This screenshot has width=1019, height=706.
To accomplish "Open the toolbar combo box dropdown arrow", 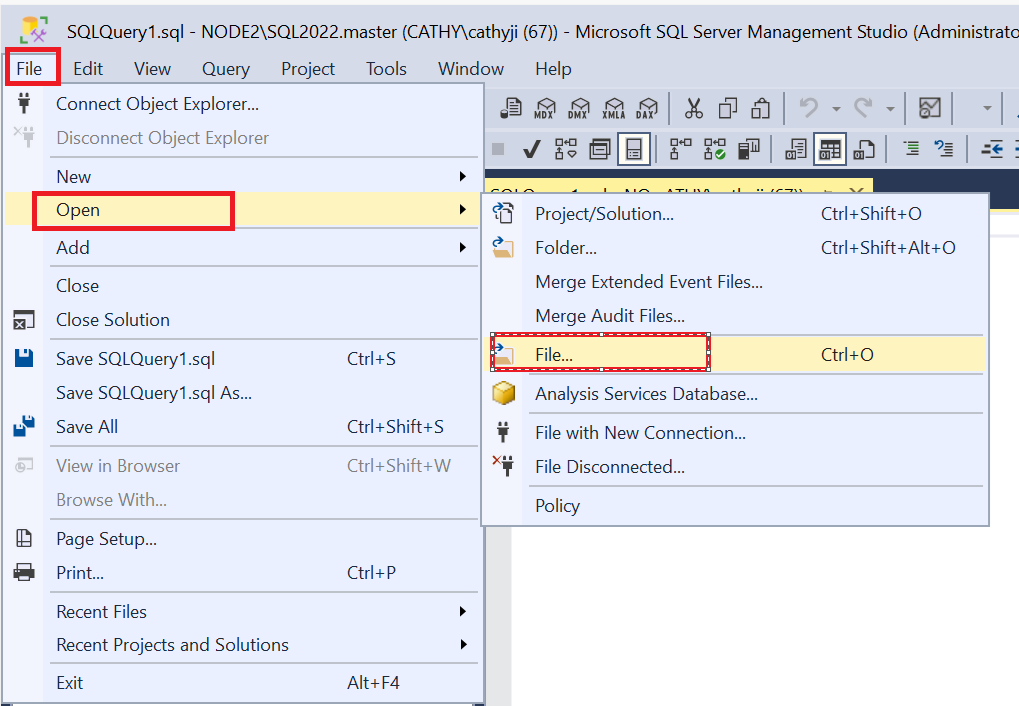I will (x=987, y=108).
